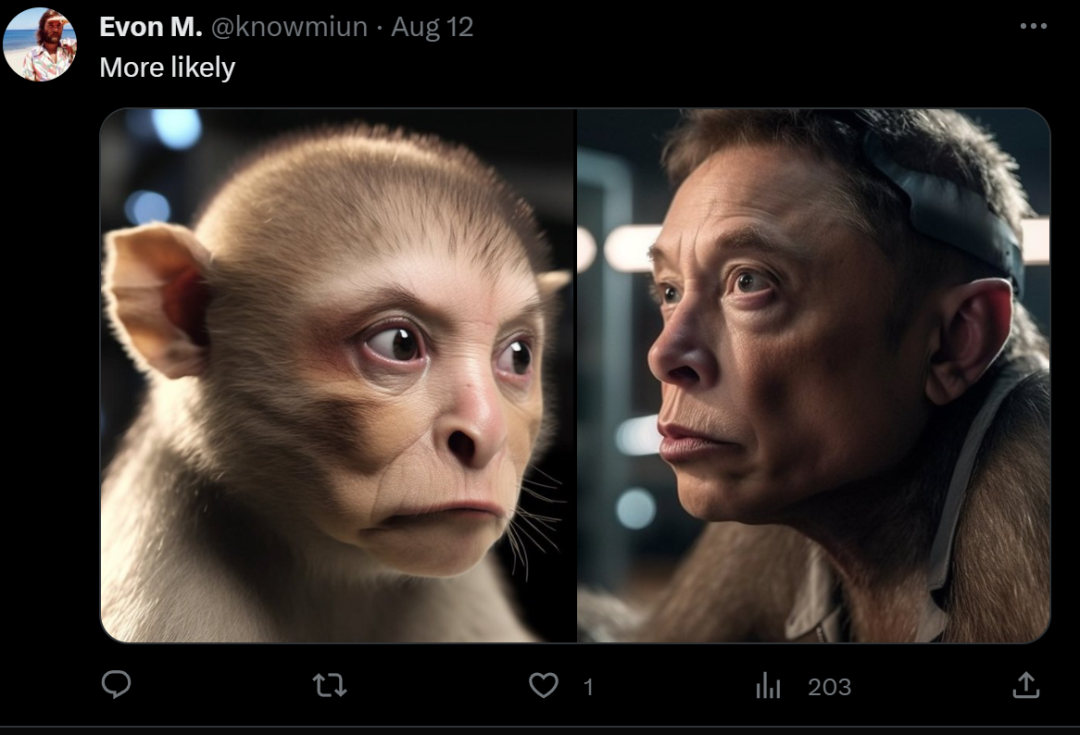Click the "More likely" tweet text
Image resolution: width=1080 pixels, height=735 pixels.
[x=167, y=68]
